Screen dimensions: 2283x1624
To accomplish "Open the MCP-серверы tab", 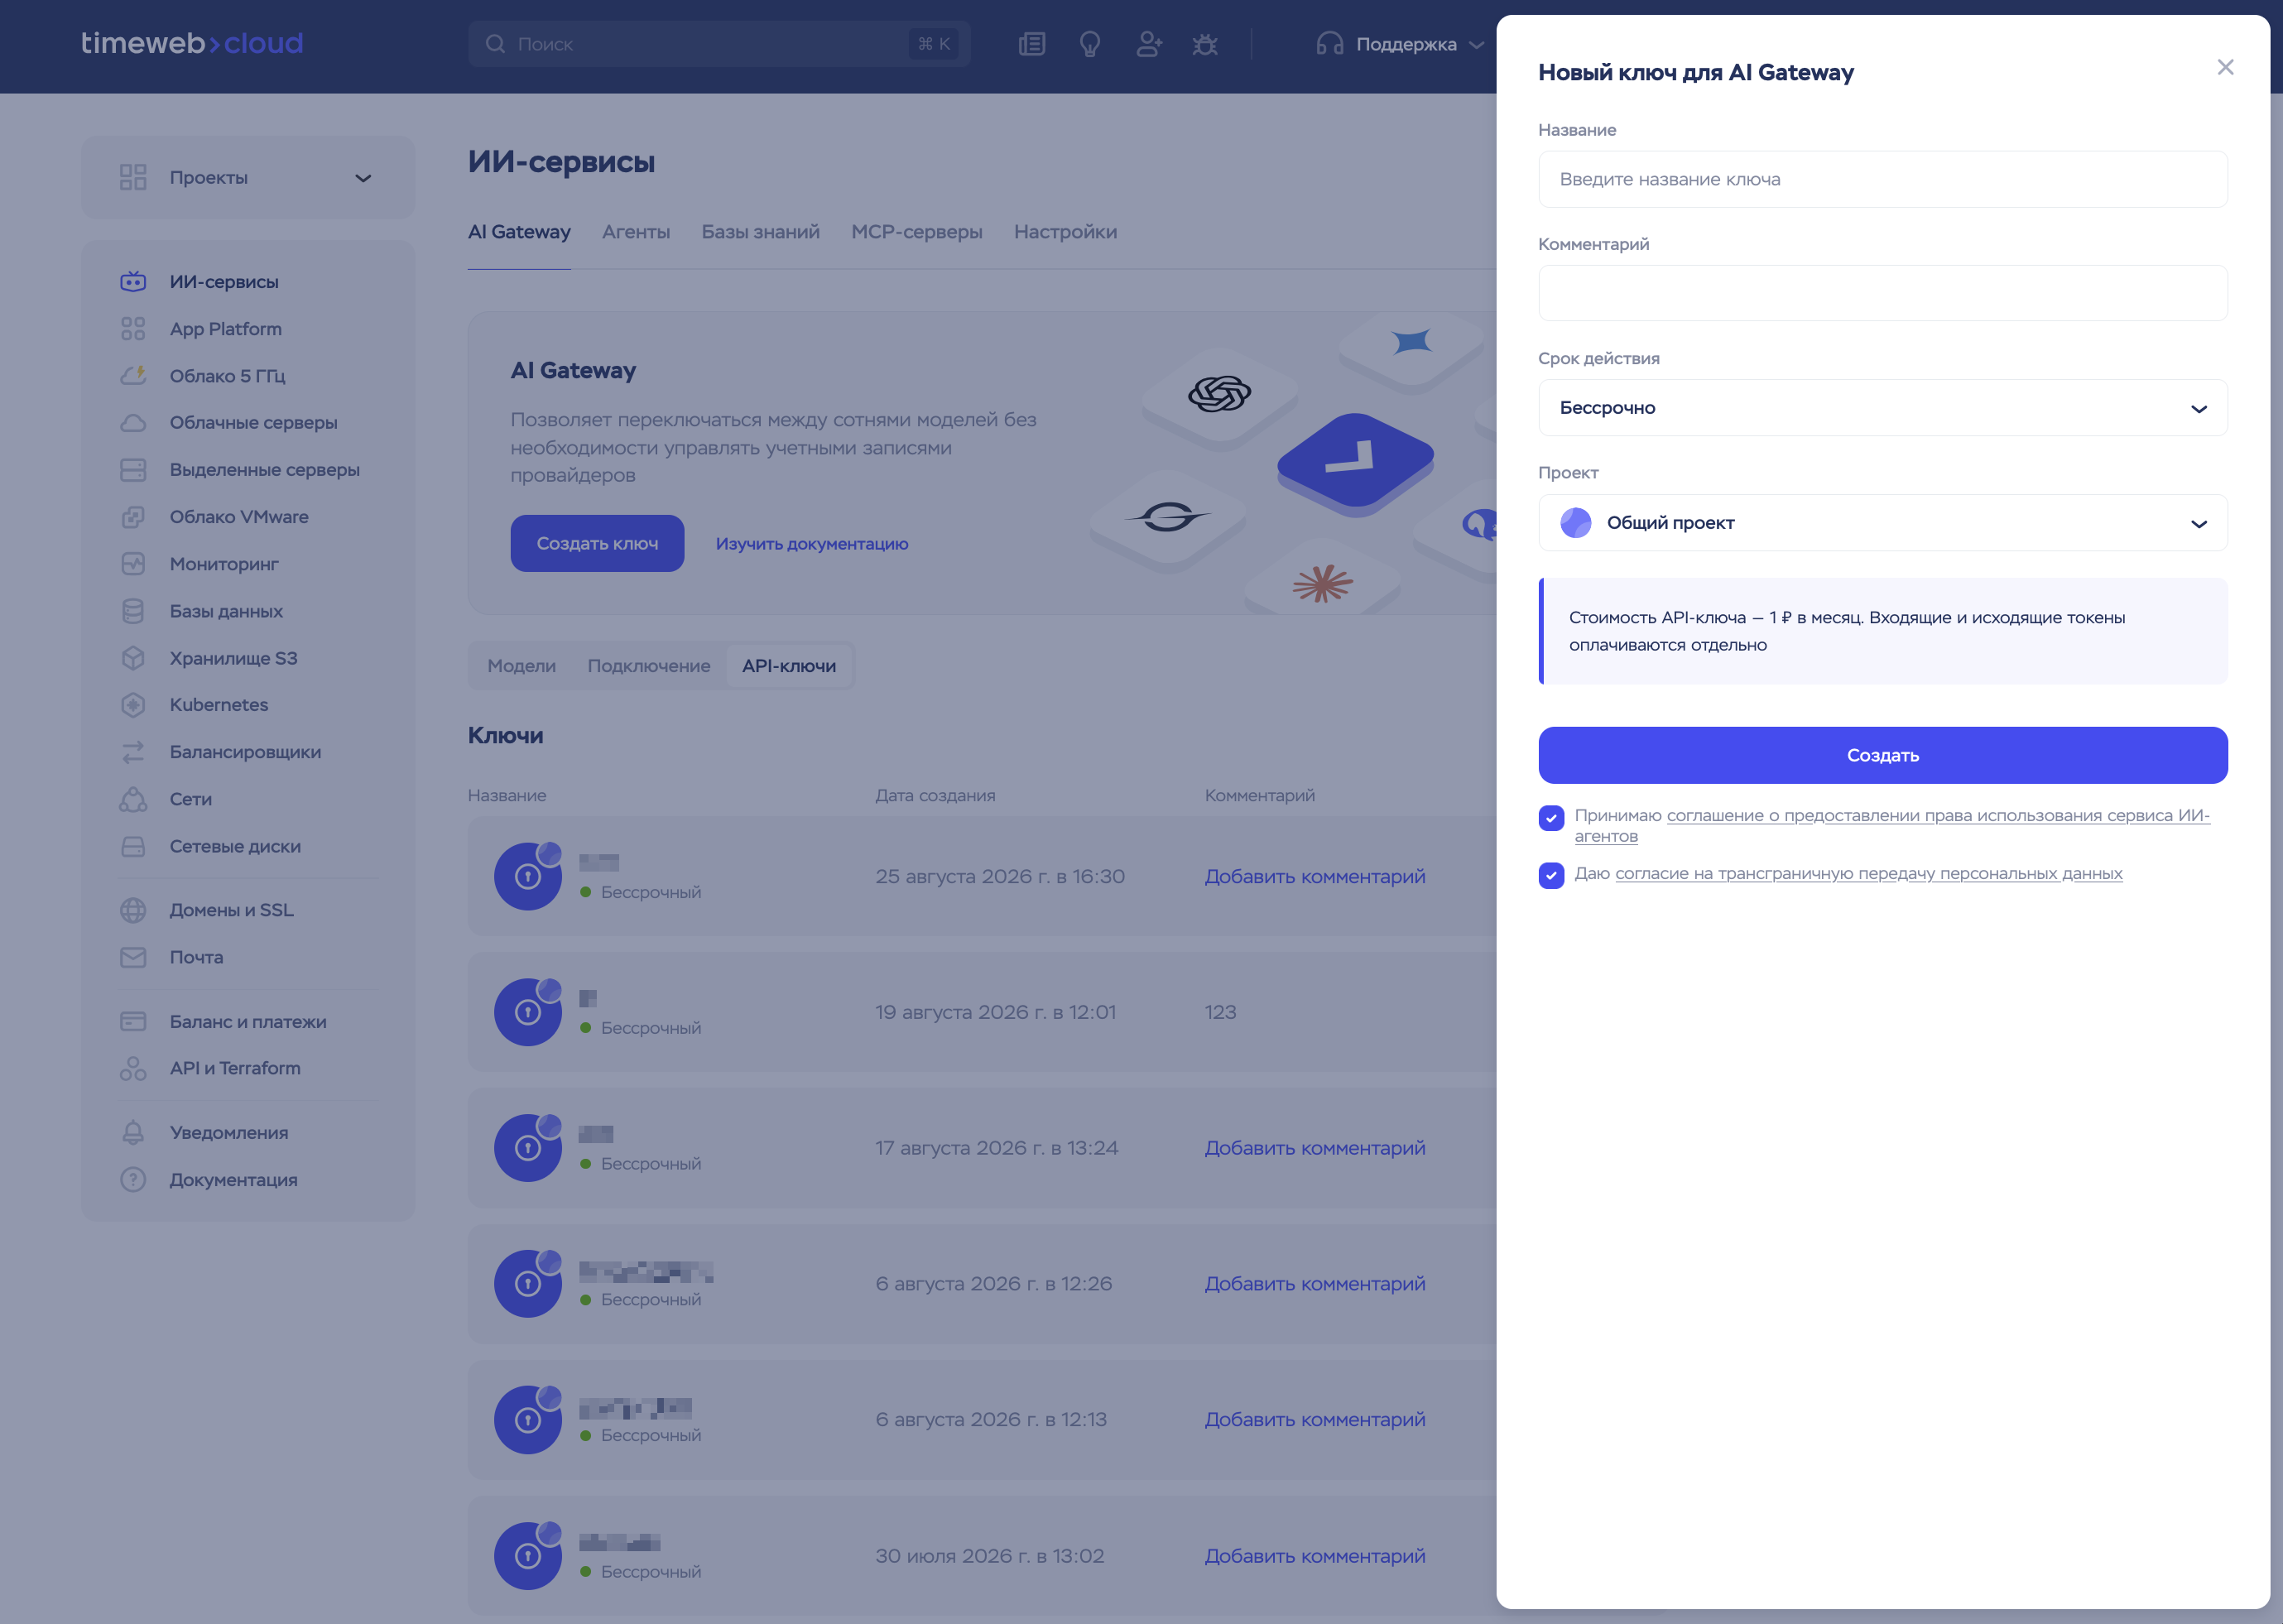I will click(x=917, y=232).
